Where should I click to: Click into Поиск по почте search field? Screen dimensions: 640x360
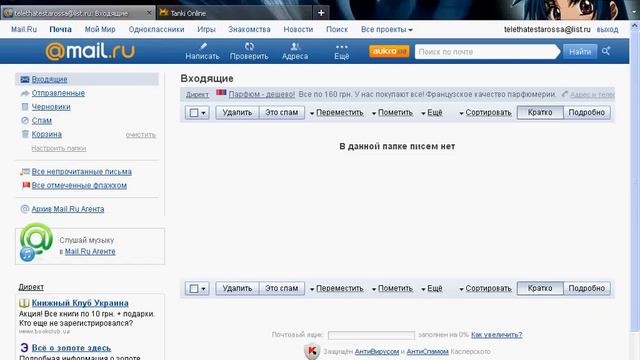[487, 52]
